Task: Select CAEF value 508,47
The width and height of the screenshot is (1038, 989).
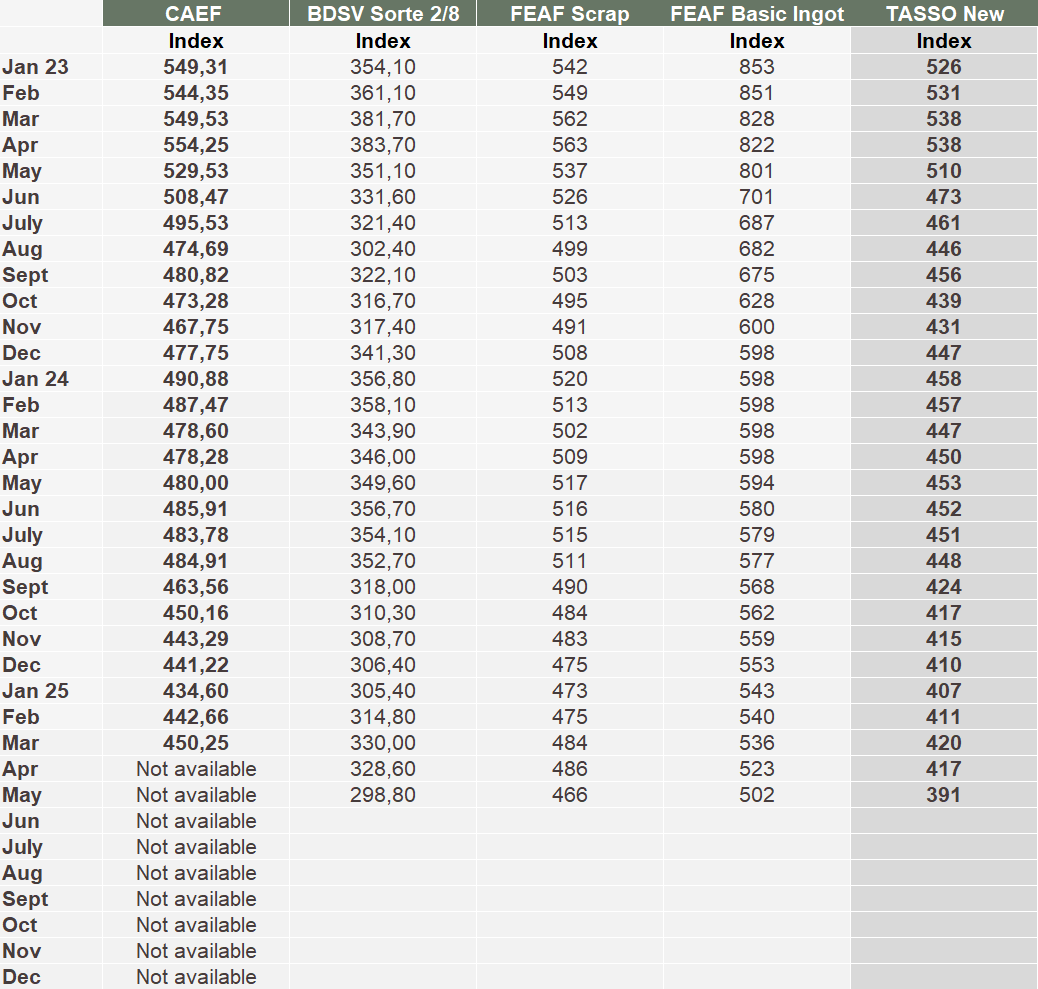Action: (x=196, y=197)
